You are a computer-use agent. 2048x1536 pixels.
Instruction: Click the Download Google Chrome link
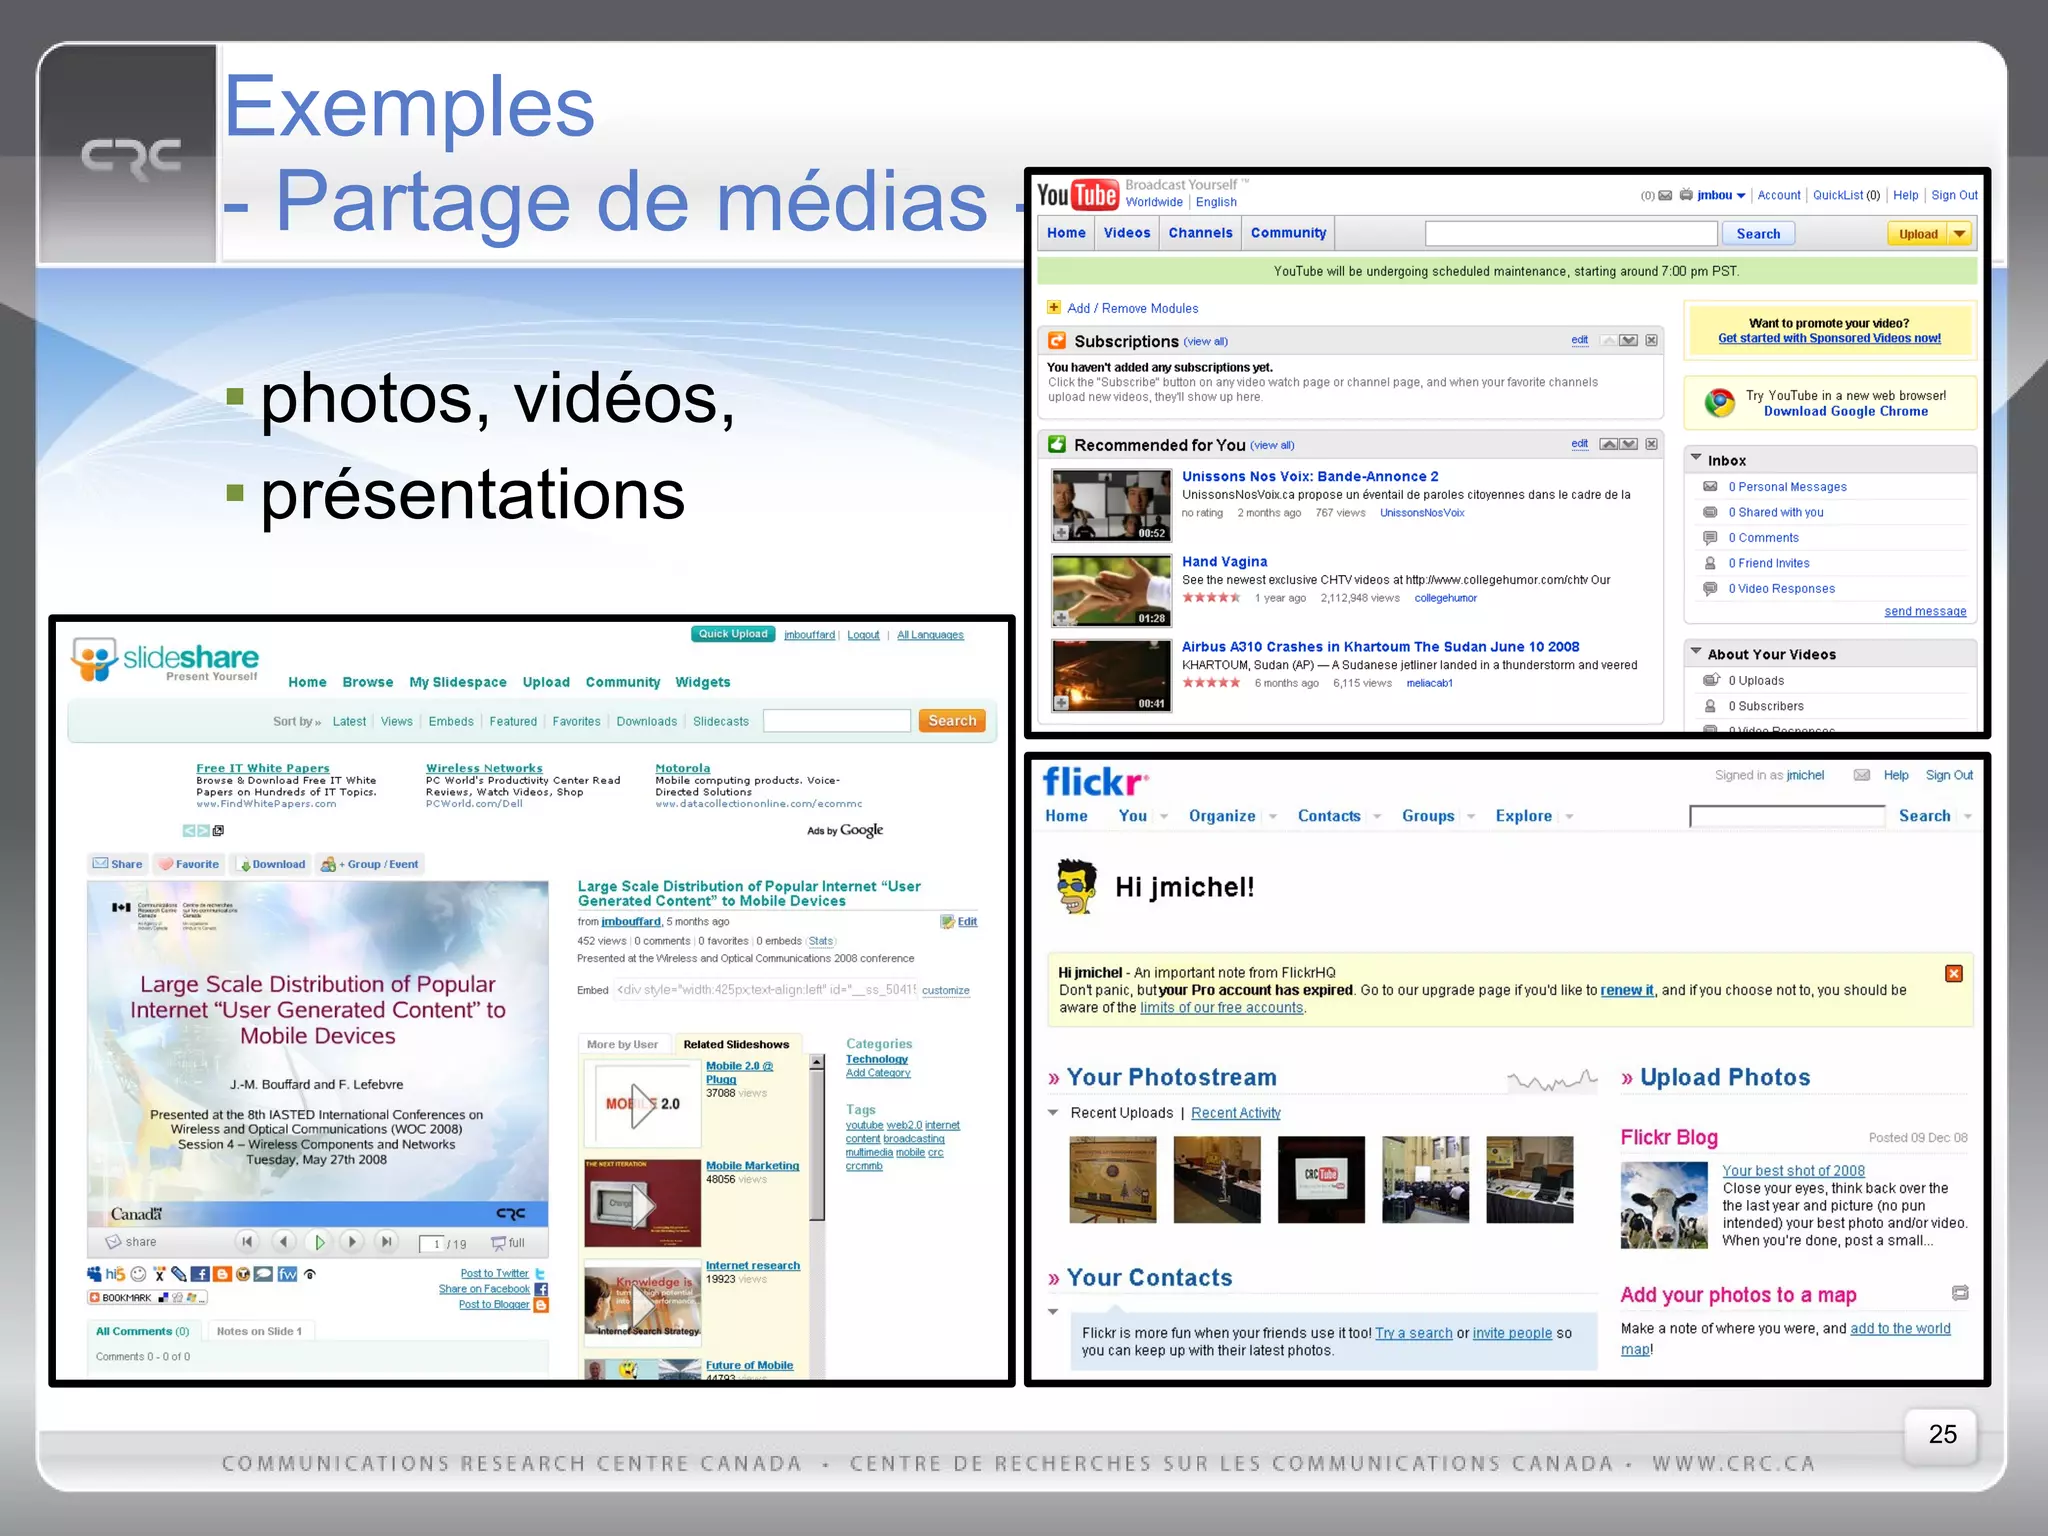click(1845, 411)
